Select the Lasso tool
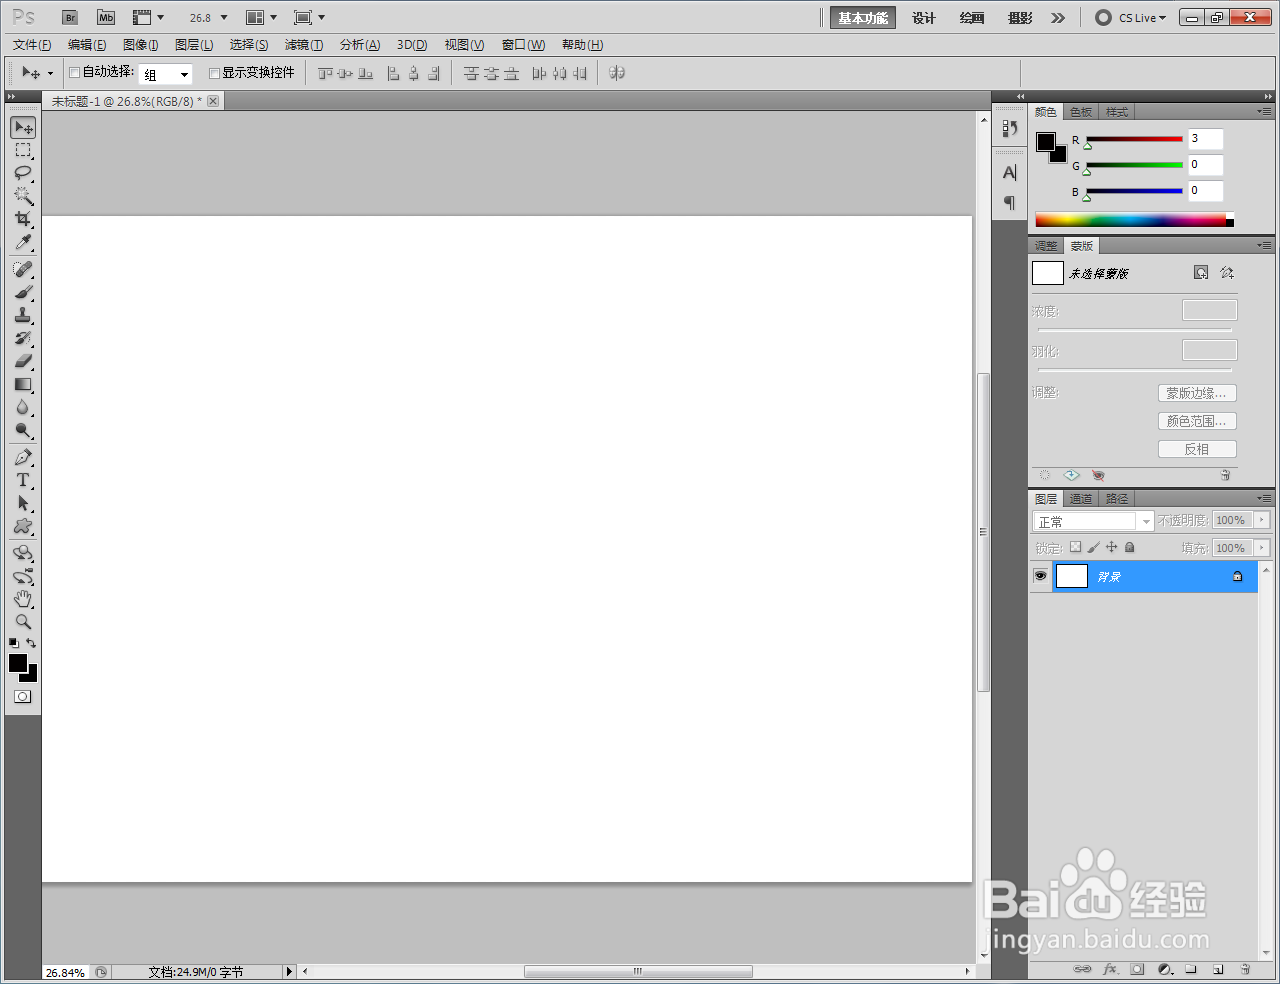Screen dimensions: 1280x984 point(23,173)
